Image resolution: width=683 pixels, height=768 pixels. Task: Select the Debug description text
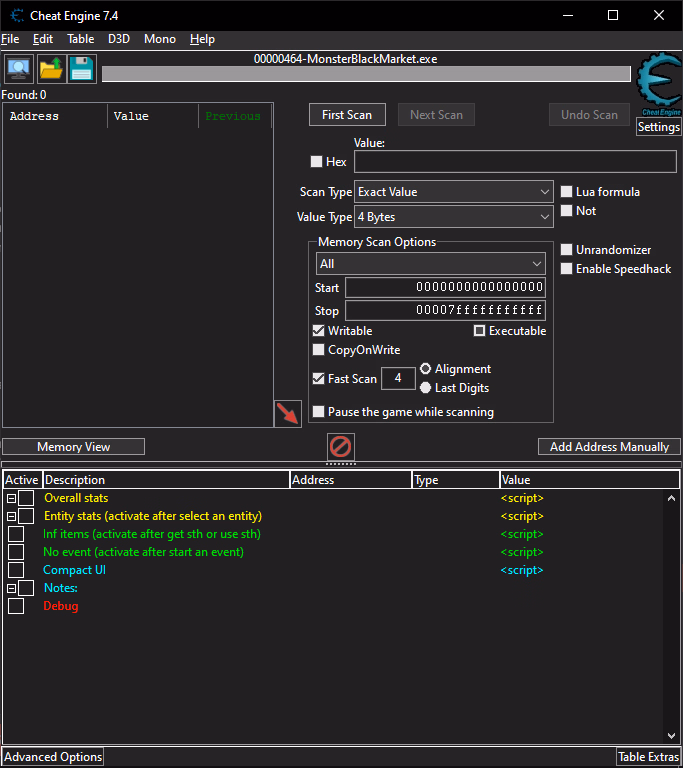click(61, 606)
